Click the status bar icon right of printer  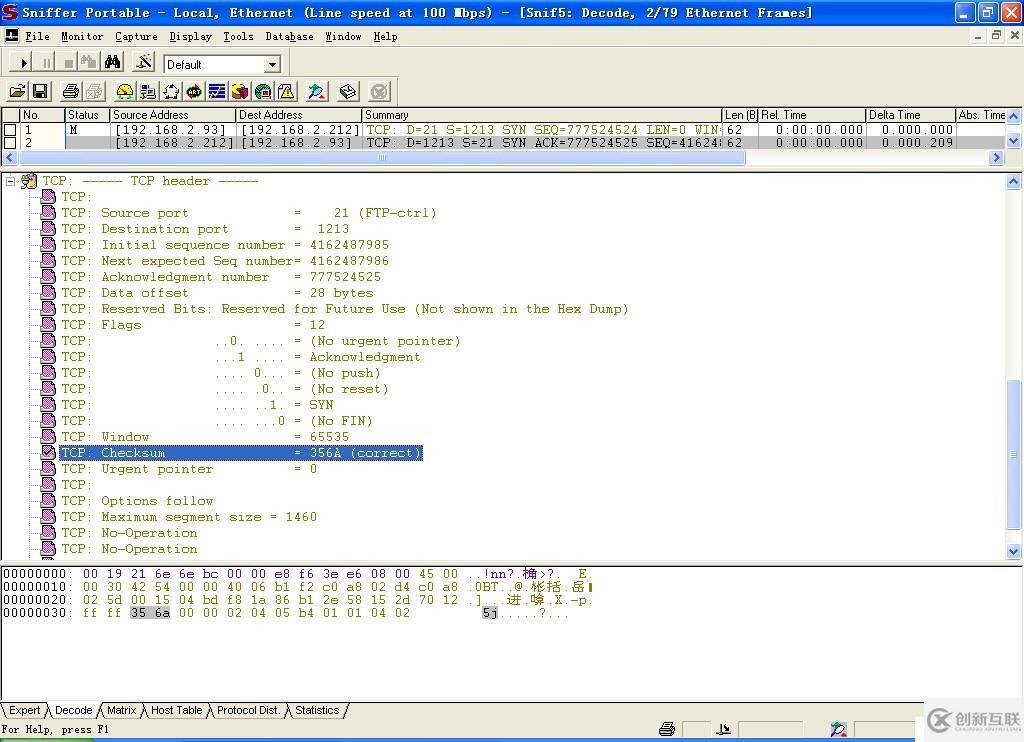click(x=724, y=729)
